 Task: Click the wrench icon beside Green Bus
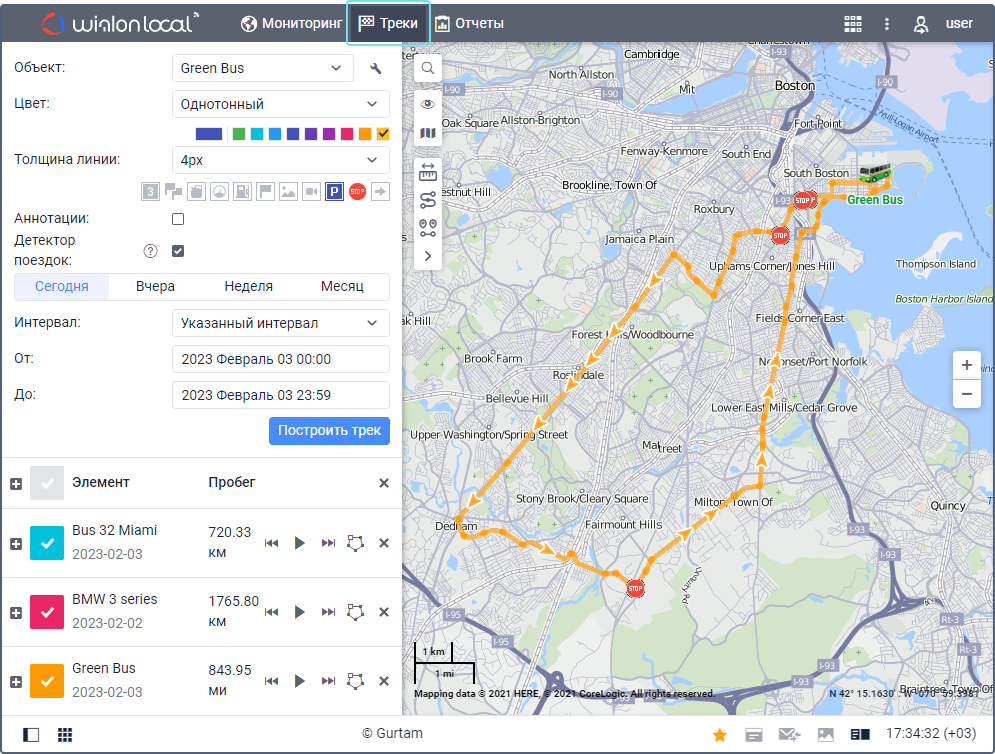tap(376, 69)
